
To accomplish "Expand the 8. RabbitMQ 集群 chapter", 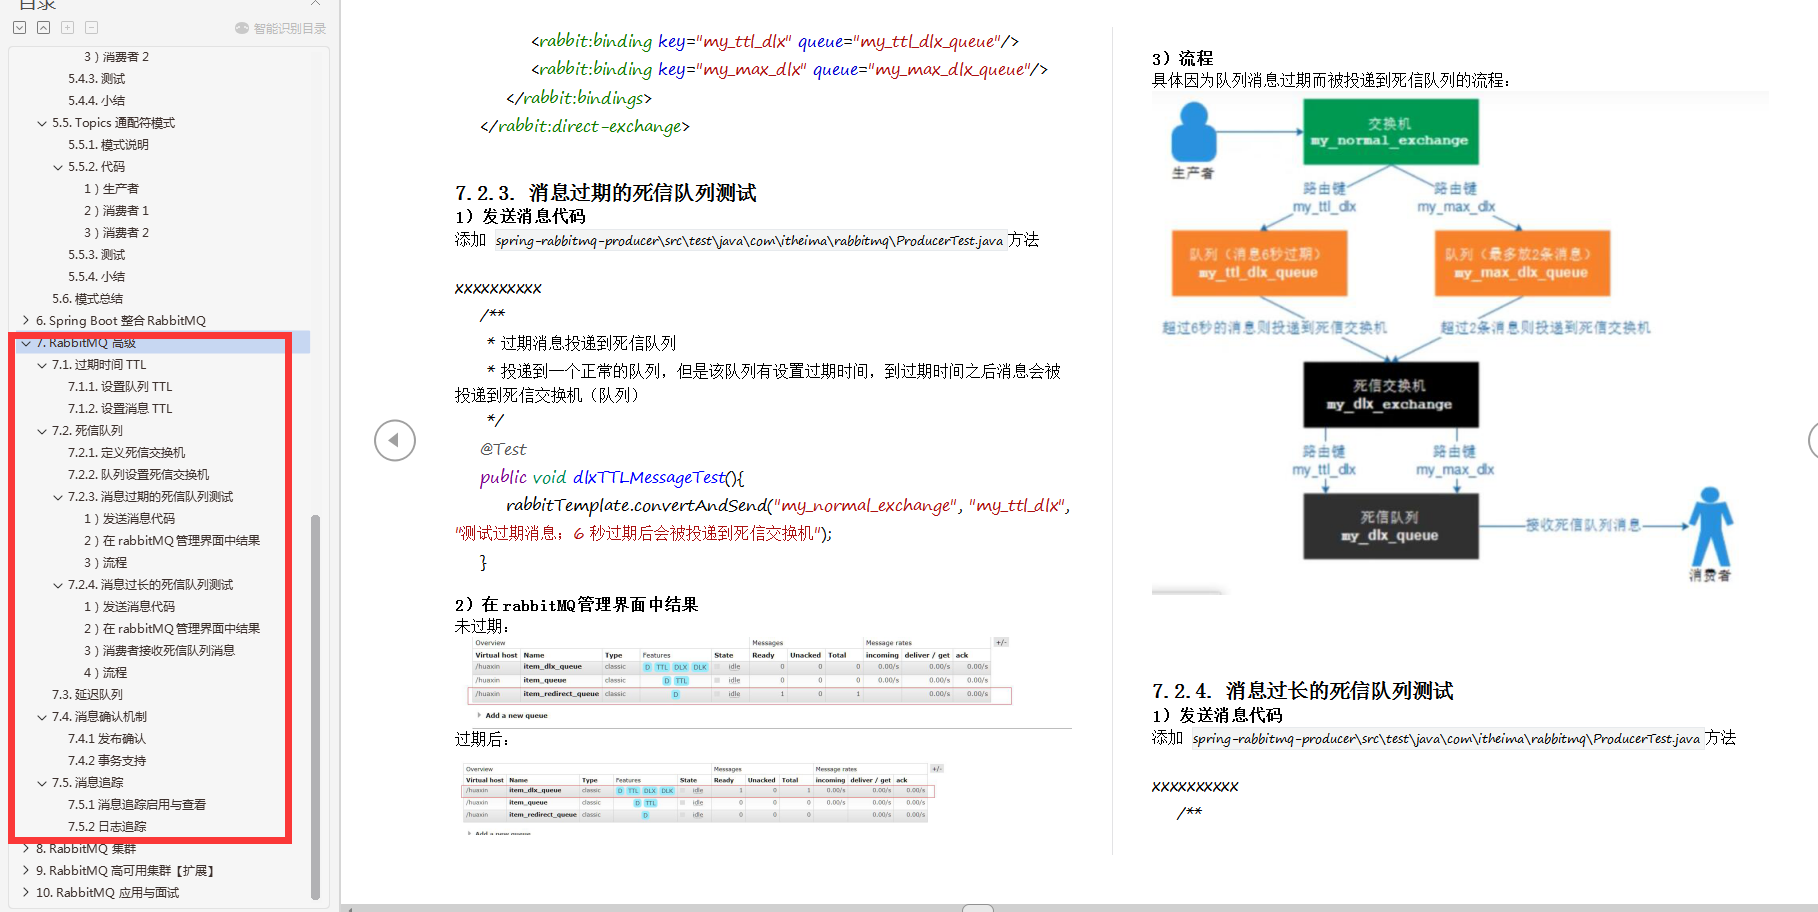I will pyautogui.click(x=26, y=848).
